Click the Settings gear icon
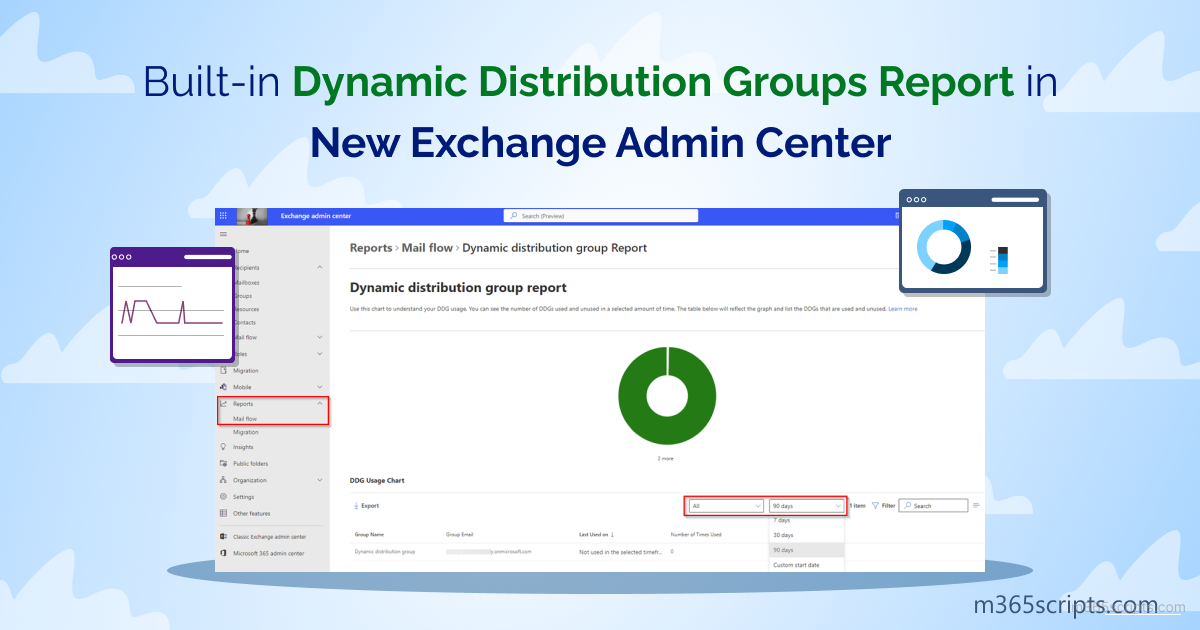Screen dimensions: 1200x630 (x=223, y=497)
